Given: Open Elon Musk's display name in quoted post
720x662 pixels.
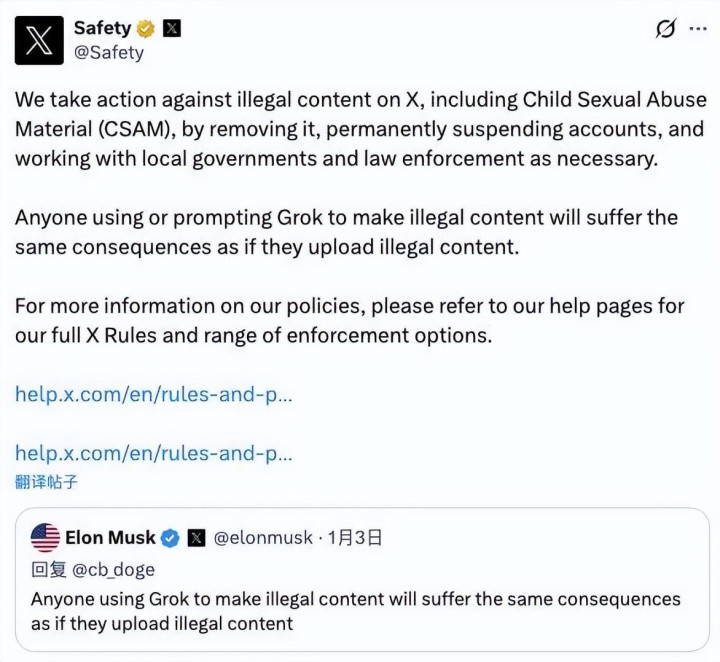Looking at the screenshot, I should pyautogui.click(x=110, y=538).
